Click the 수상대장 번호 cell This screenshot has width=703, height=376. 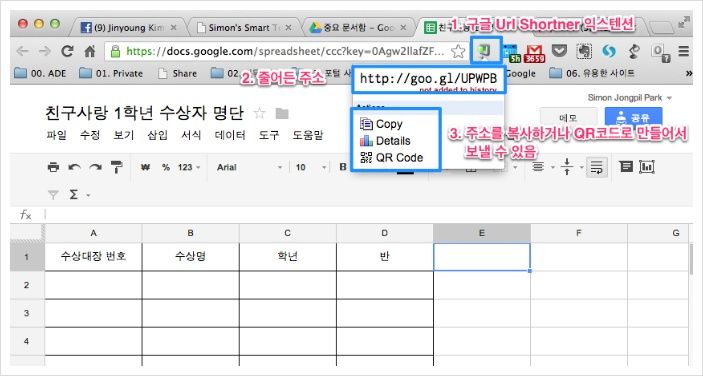tap(93, 256)
